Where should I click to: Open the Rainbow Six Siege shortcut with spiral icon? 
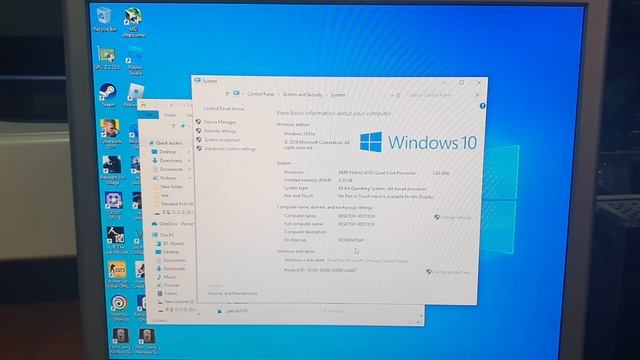click(120, 308)
